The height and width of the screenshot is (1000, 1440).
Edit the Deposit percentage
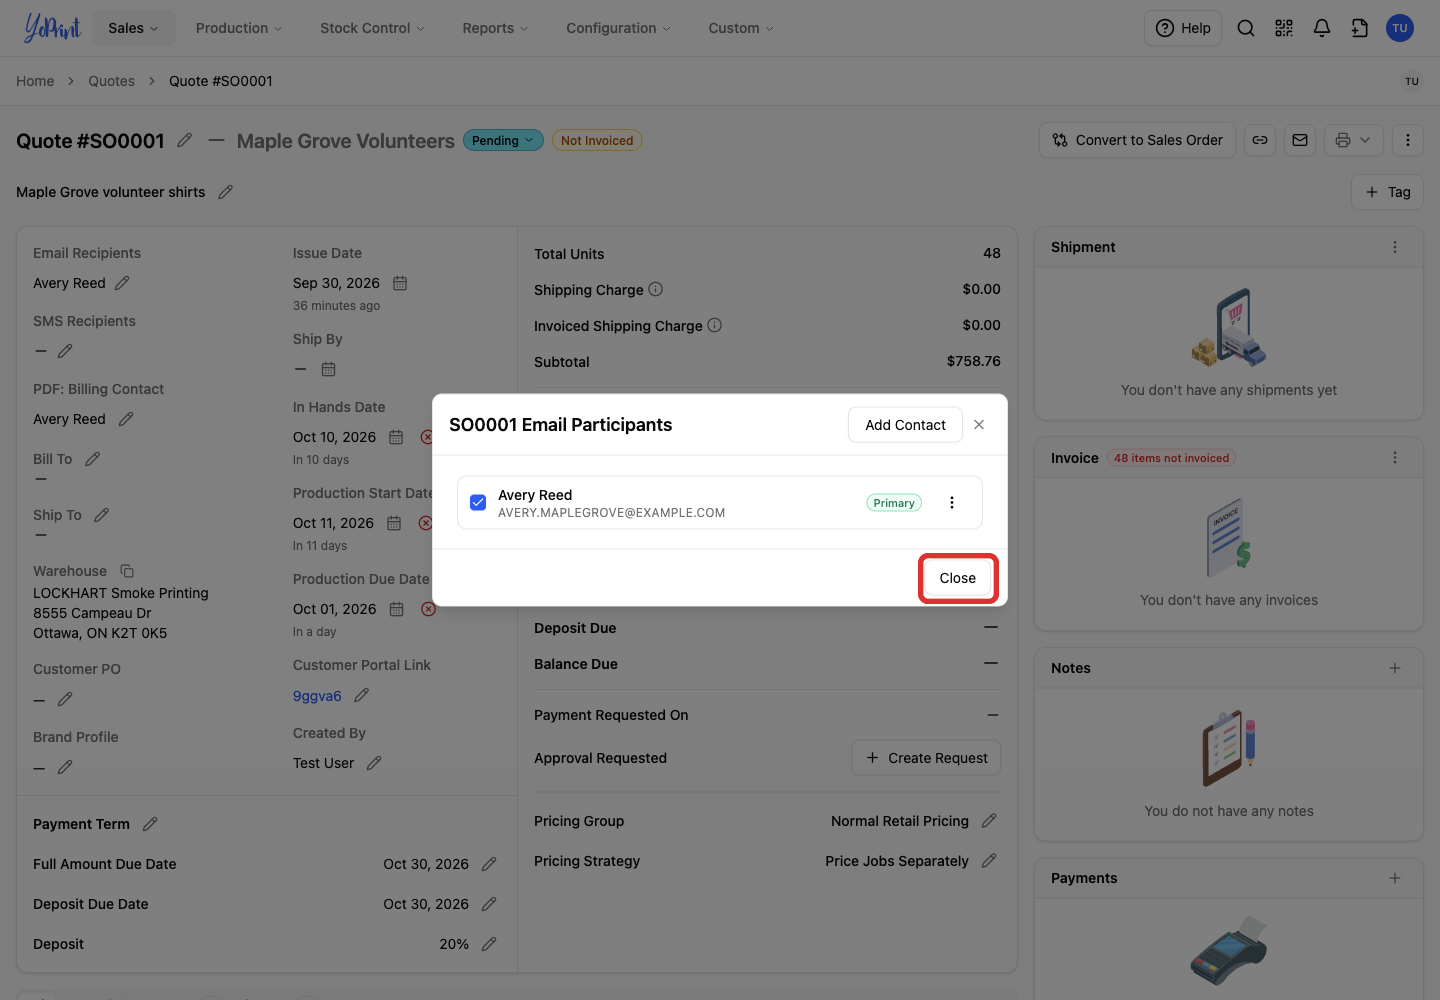(x=489, y=944)
